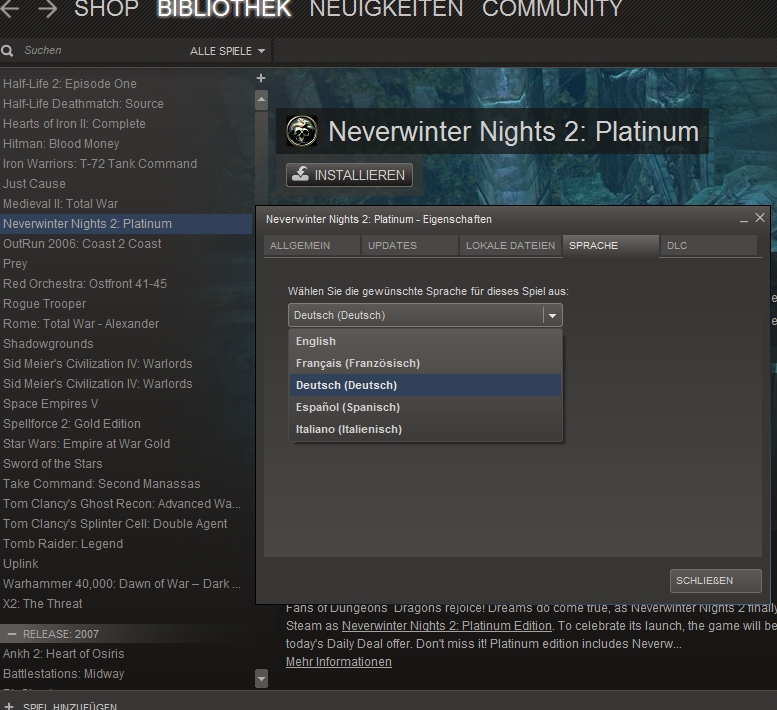Select Uplink in game list

click(x=126, y=564)
